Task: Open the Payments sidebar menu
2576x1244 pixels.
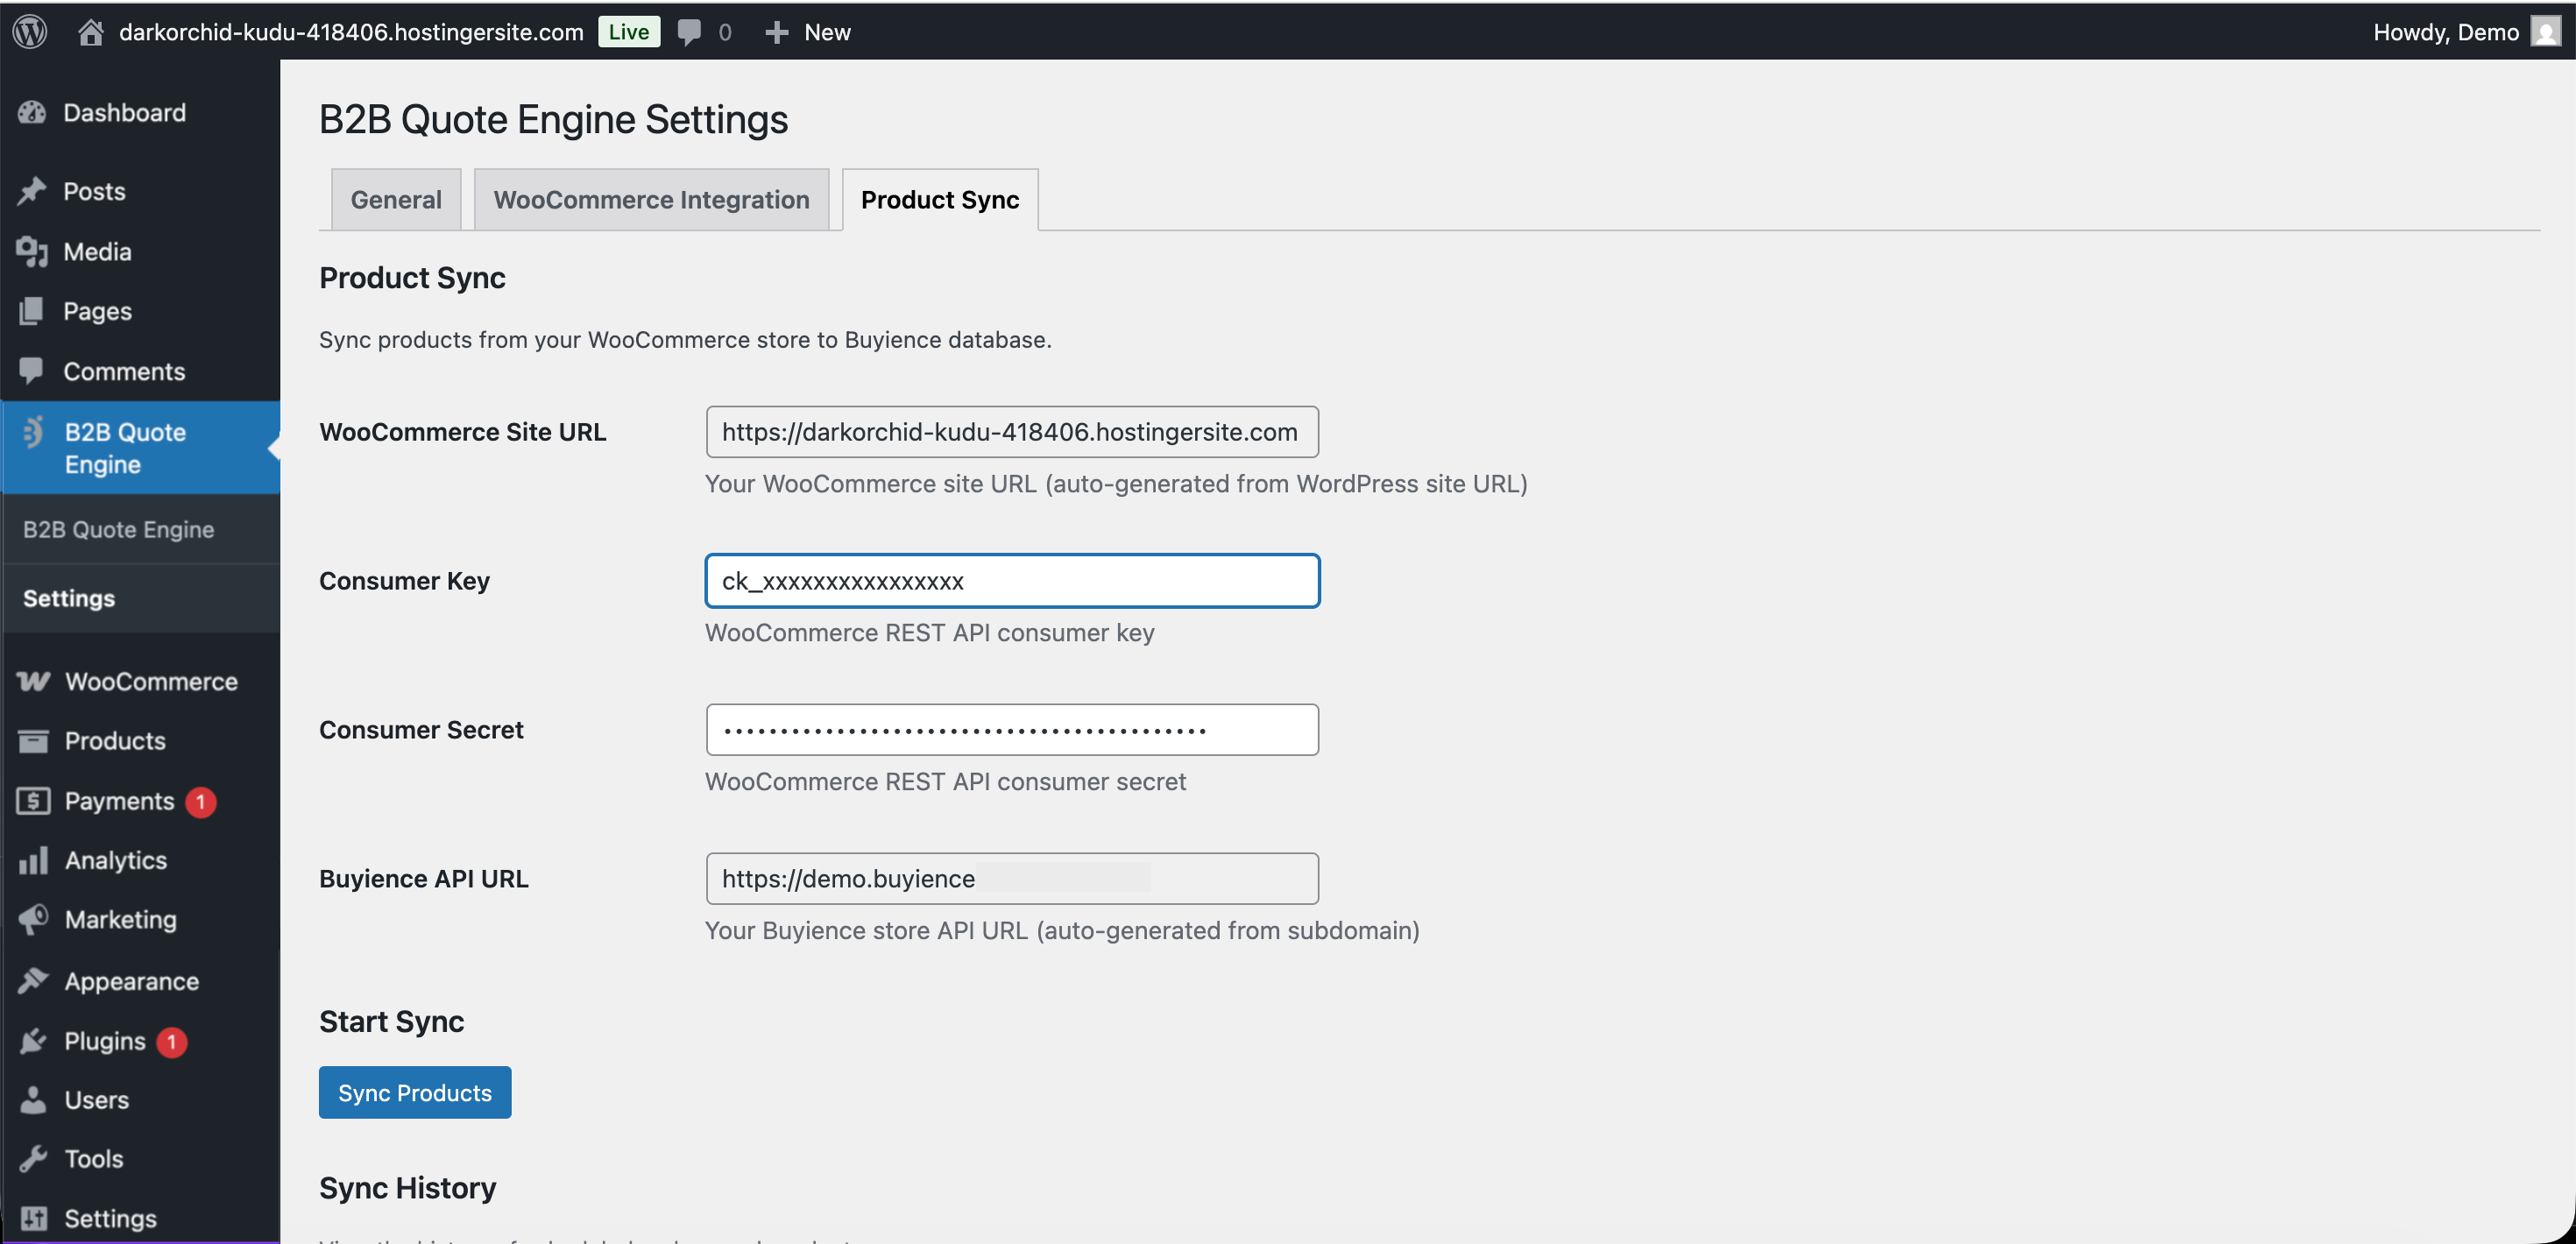Action: click(118, 801)
